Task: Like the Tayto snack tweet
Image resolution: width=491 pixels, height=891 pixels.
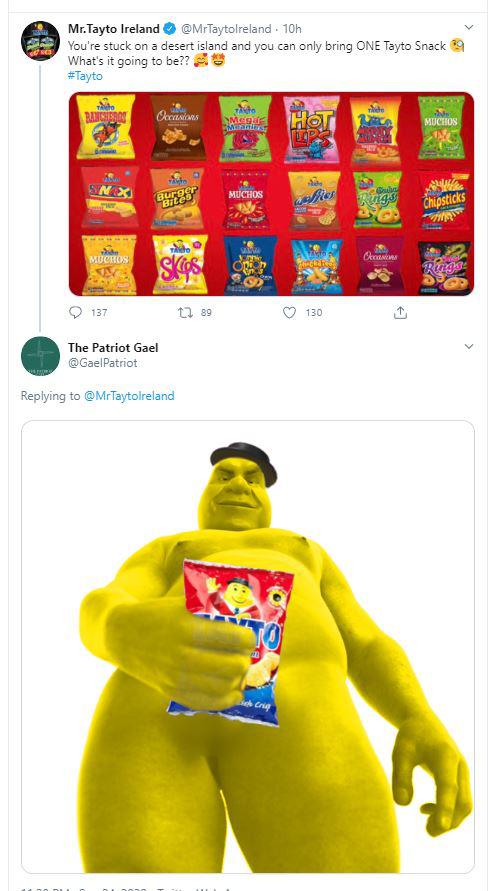Action: tap(289, 313)
